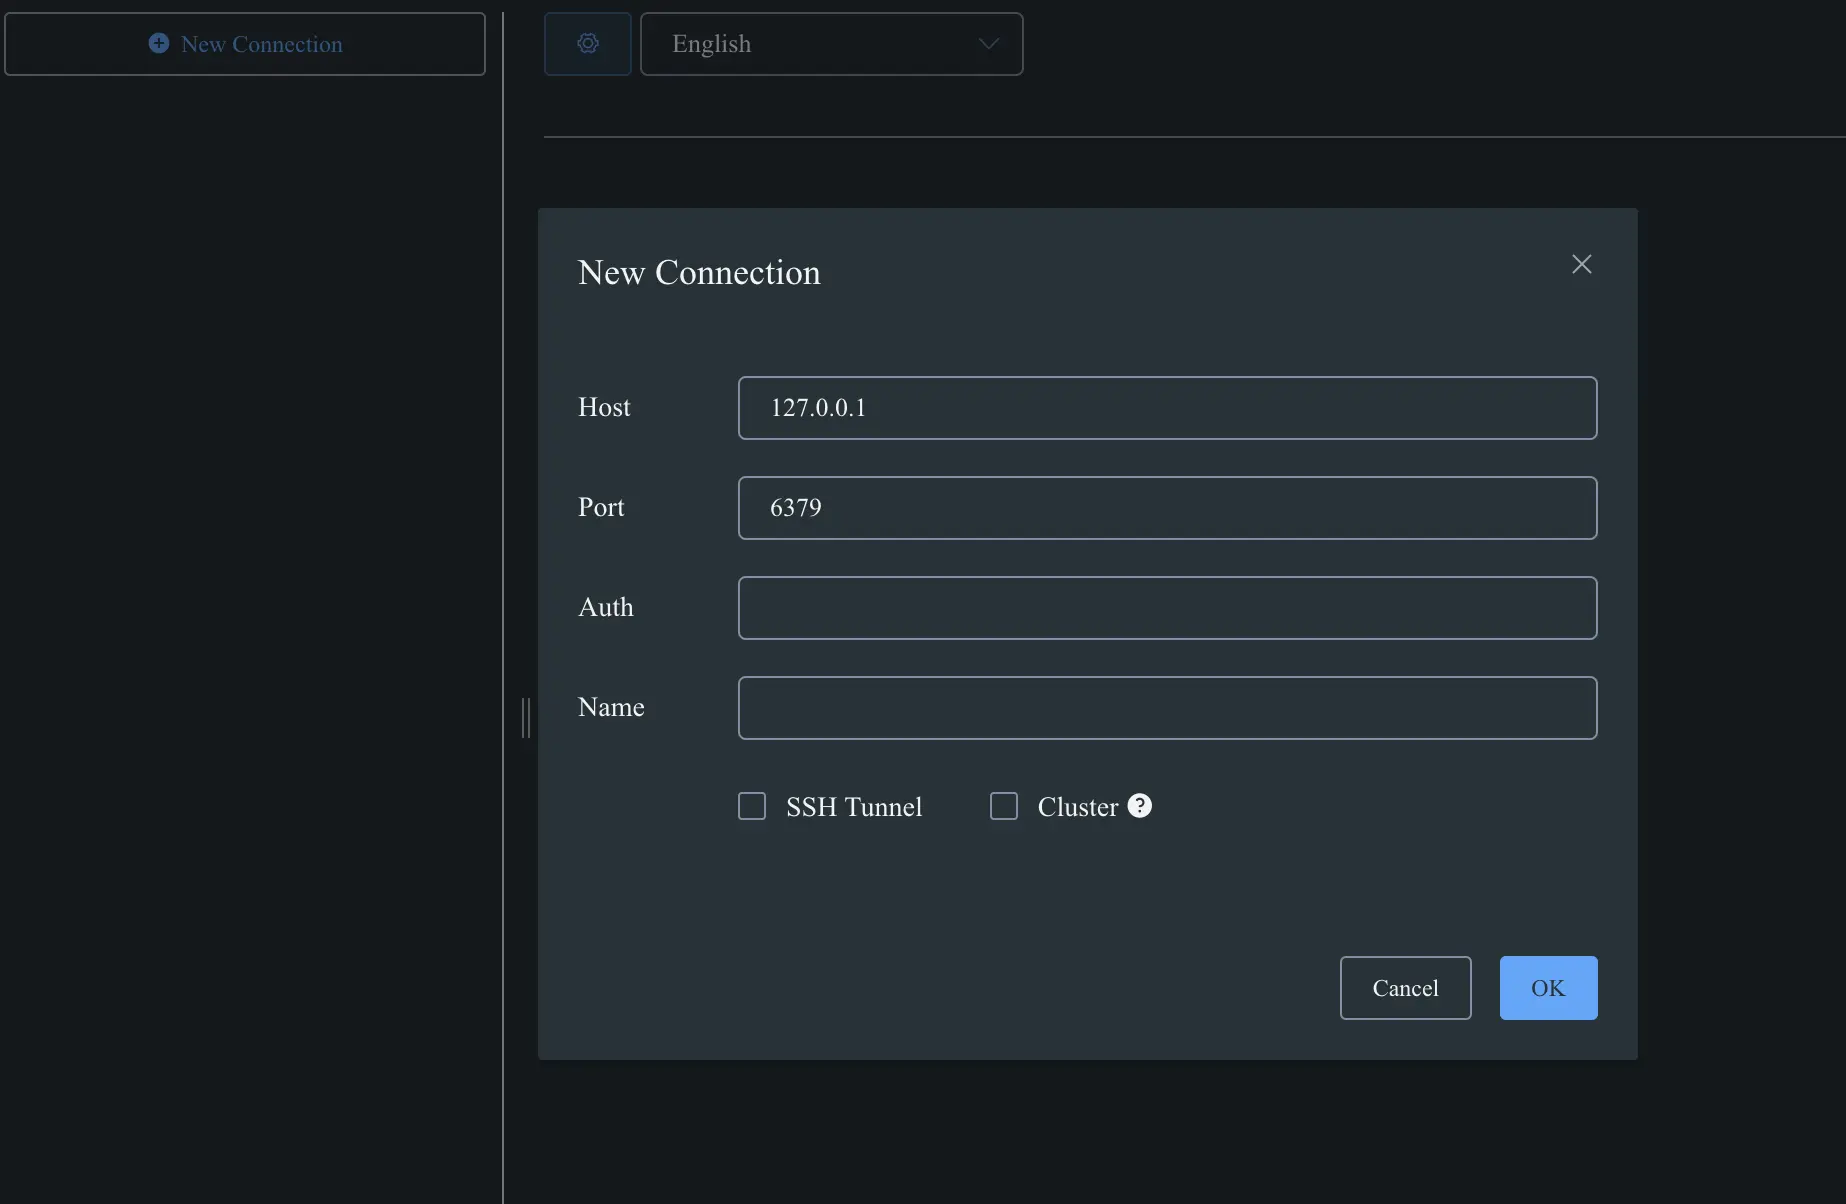Click the Cluster checkbox square
1846x1204 pixels.
(x=1003, y=806)
